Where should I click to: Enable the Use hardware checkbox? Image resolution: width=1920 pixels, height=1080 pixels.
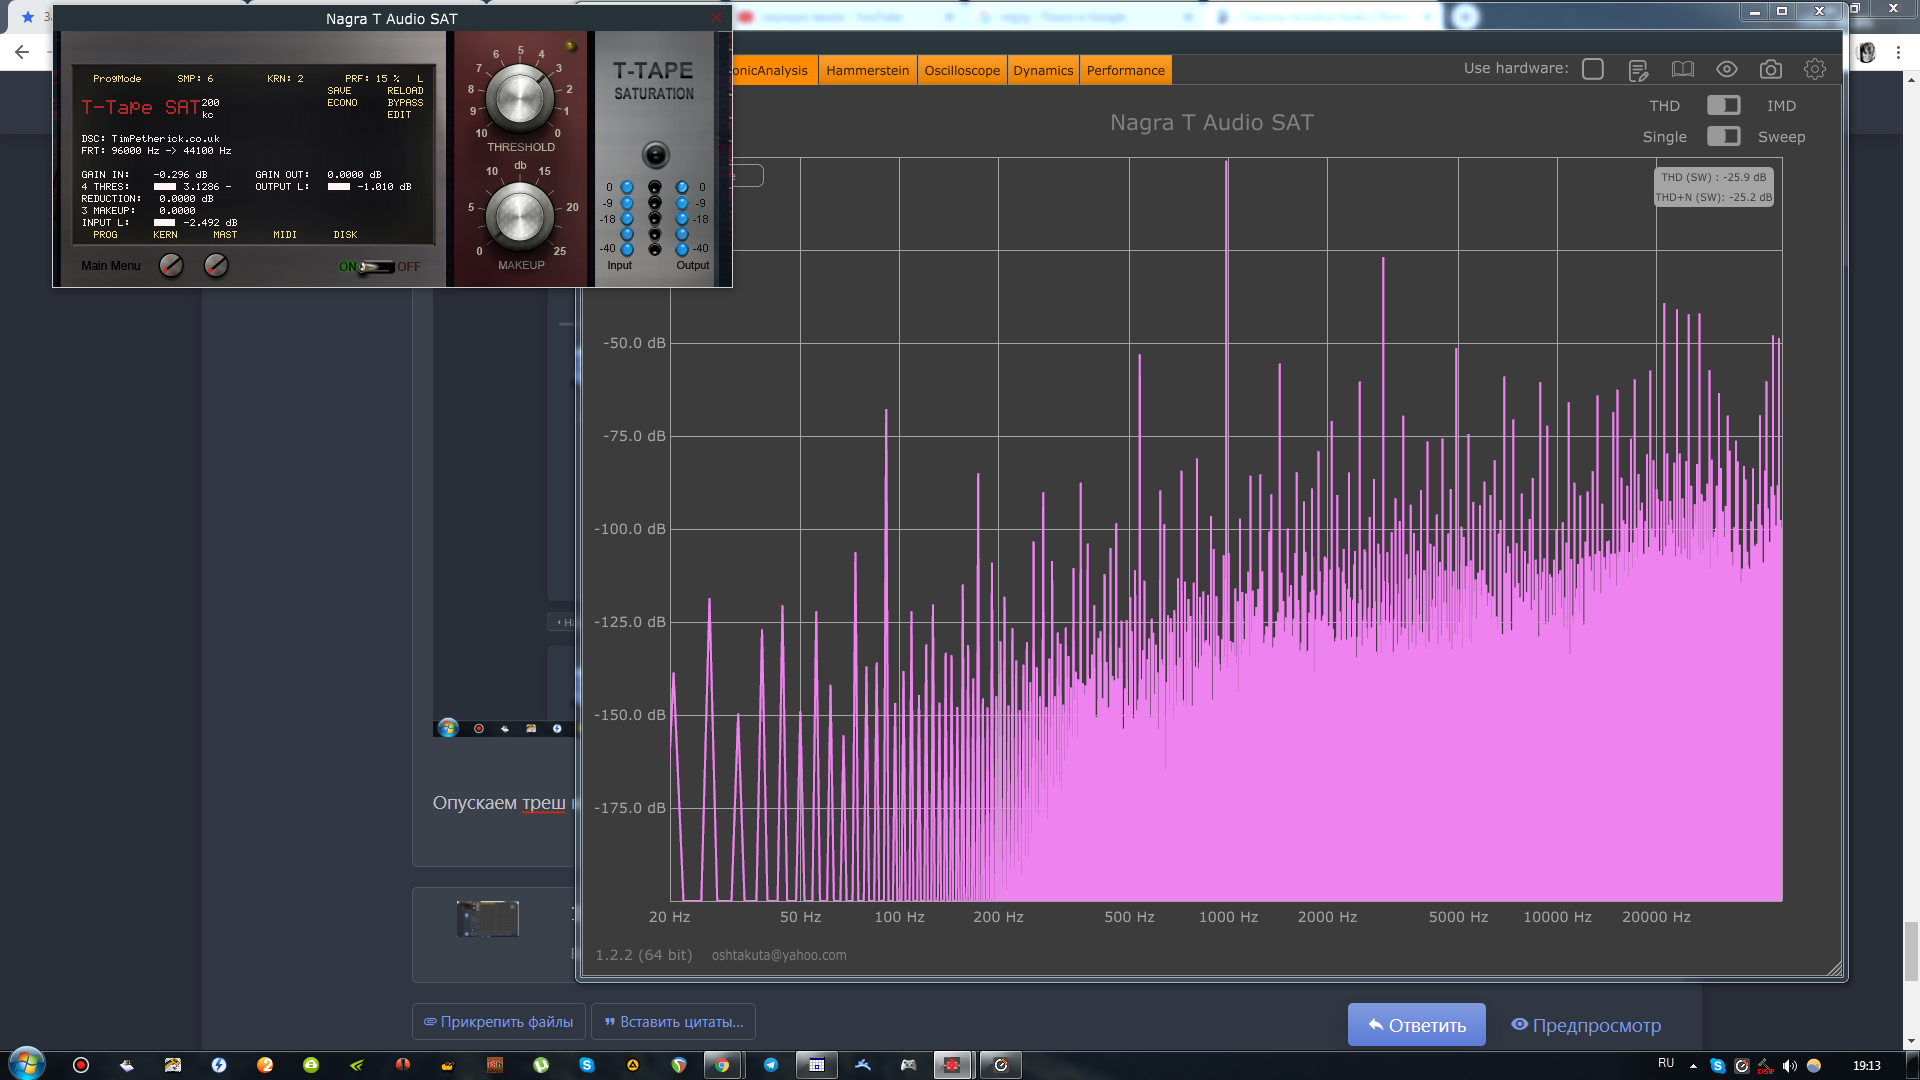[x=1593, y=69]
